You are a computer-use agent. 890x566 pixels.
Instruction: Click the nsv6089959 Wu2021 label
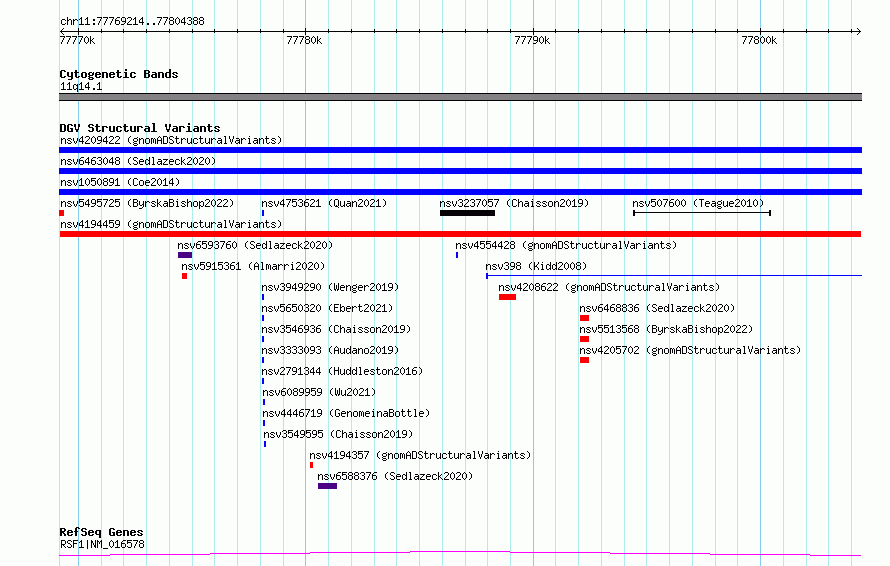click(x=319, y=392)
